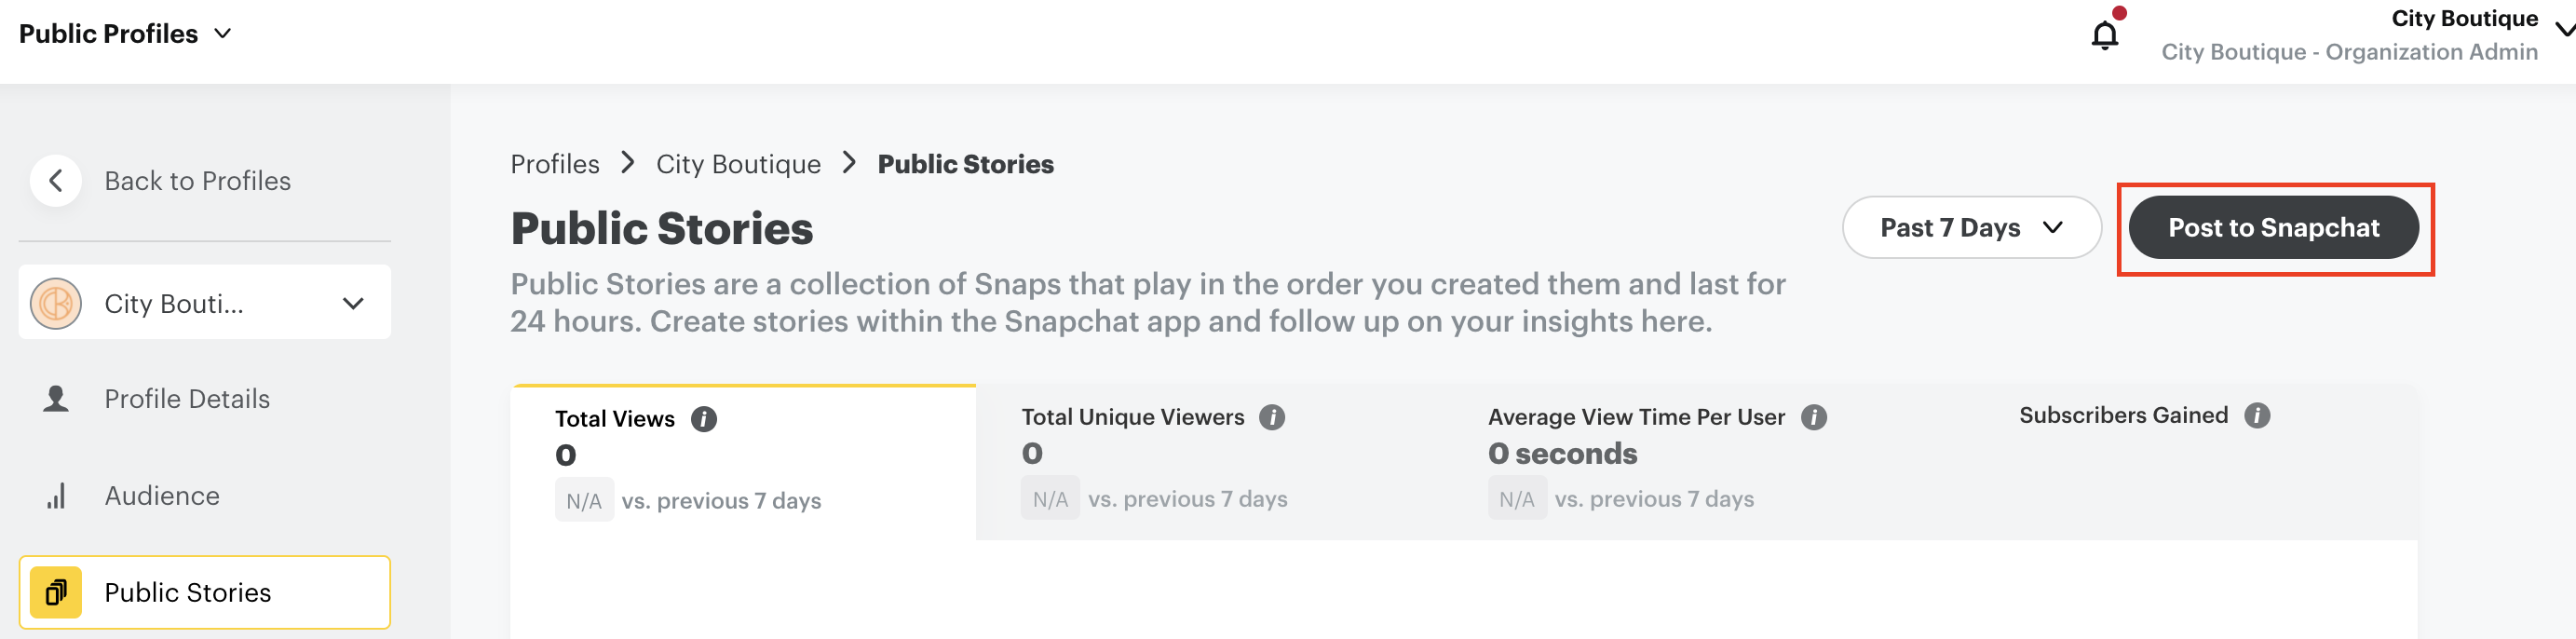This screenshot has width=2576, height=639.
Task: Click the Audience bar-chart icon
Action: coord(56,495)
